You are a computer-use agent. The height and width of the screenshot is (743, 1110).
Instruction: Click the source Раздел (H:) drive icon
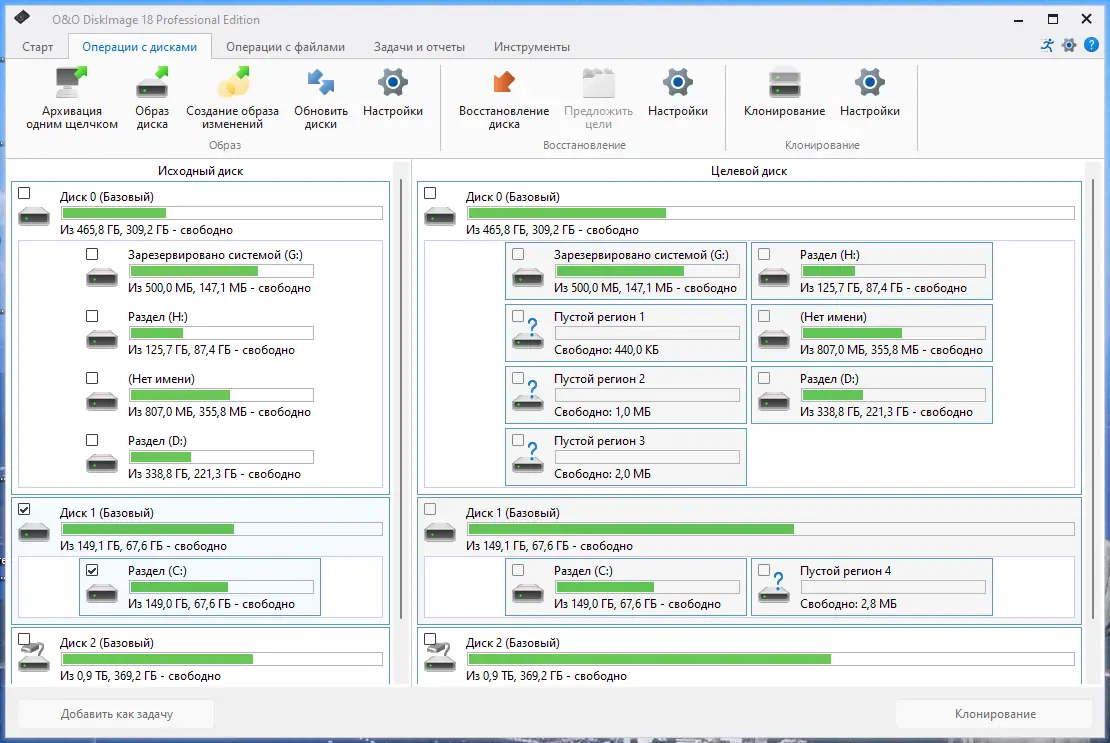(x=102, y=339)
